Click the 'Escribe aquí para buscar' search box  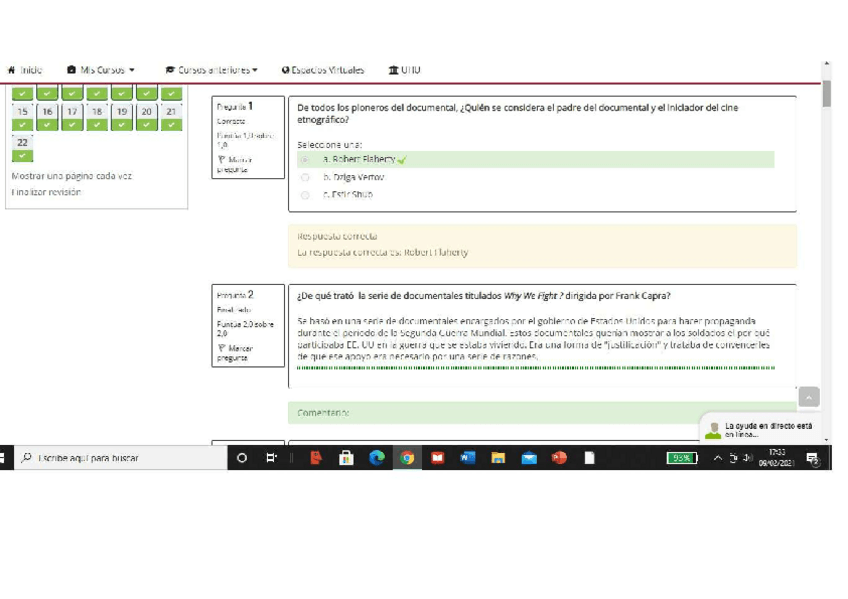[x=120, y=458]
